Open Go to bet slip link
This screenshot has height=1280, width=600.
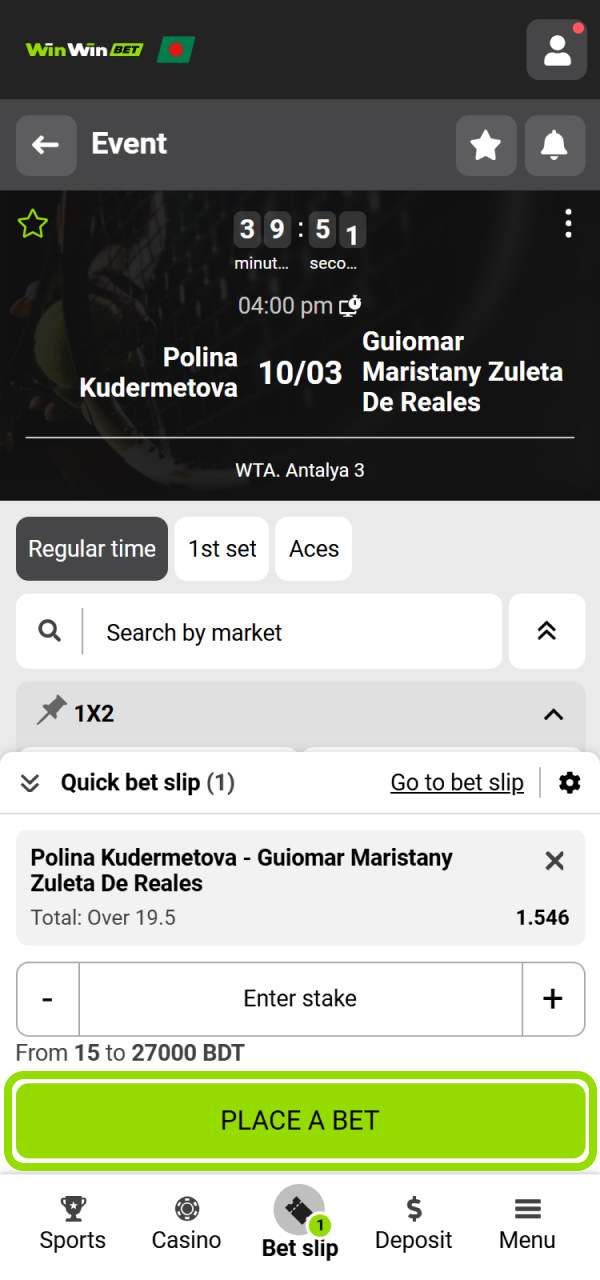tap(457, 782)
